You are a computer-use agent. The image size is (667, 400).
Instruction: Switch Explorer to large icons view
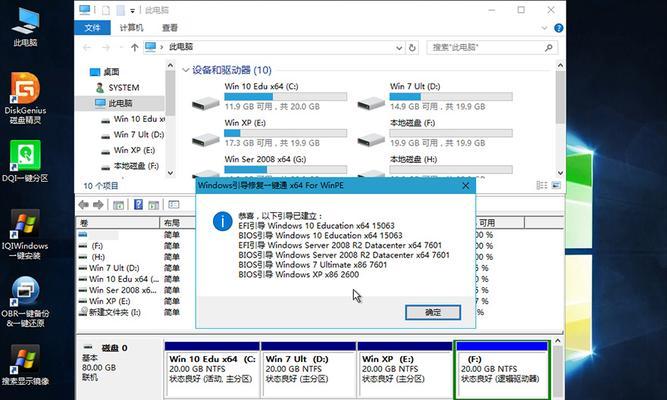(556, 185)
